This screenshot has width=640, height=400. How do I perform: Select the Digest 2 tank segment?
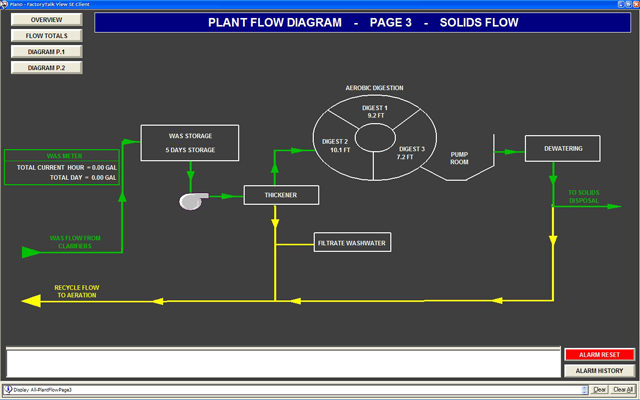pyautogui.click(x=336, y=146)
